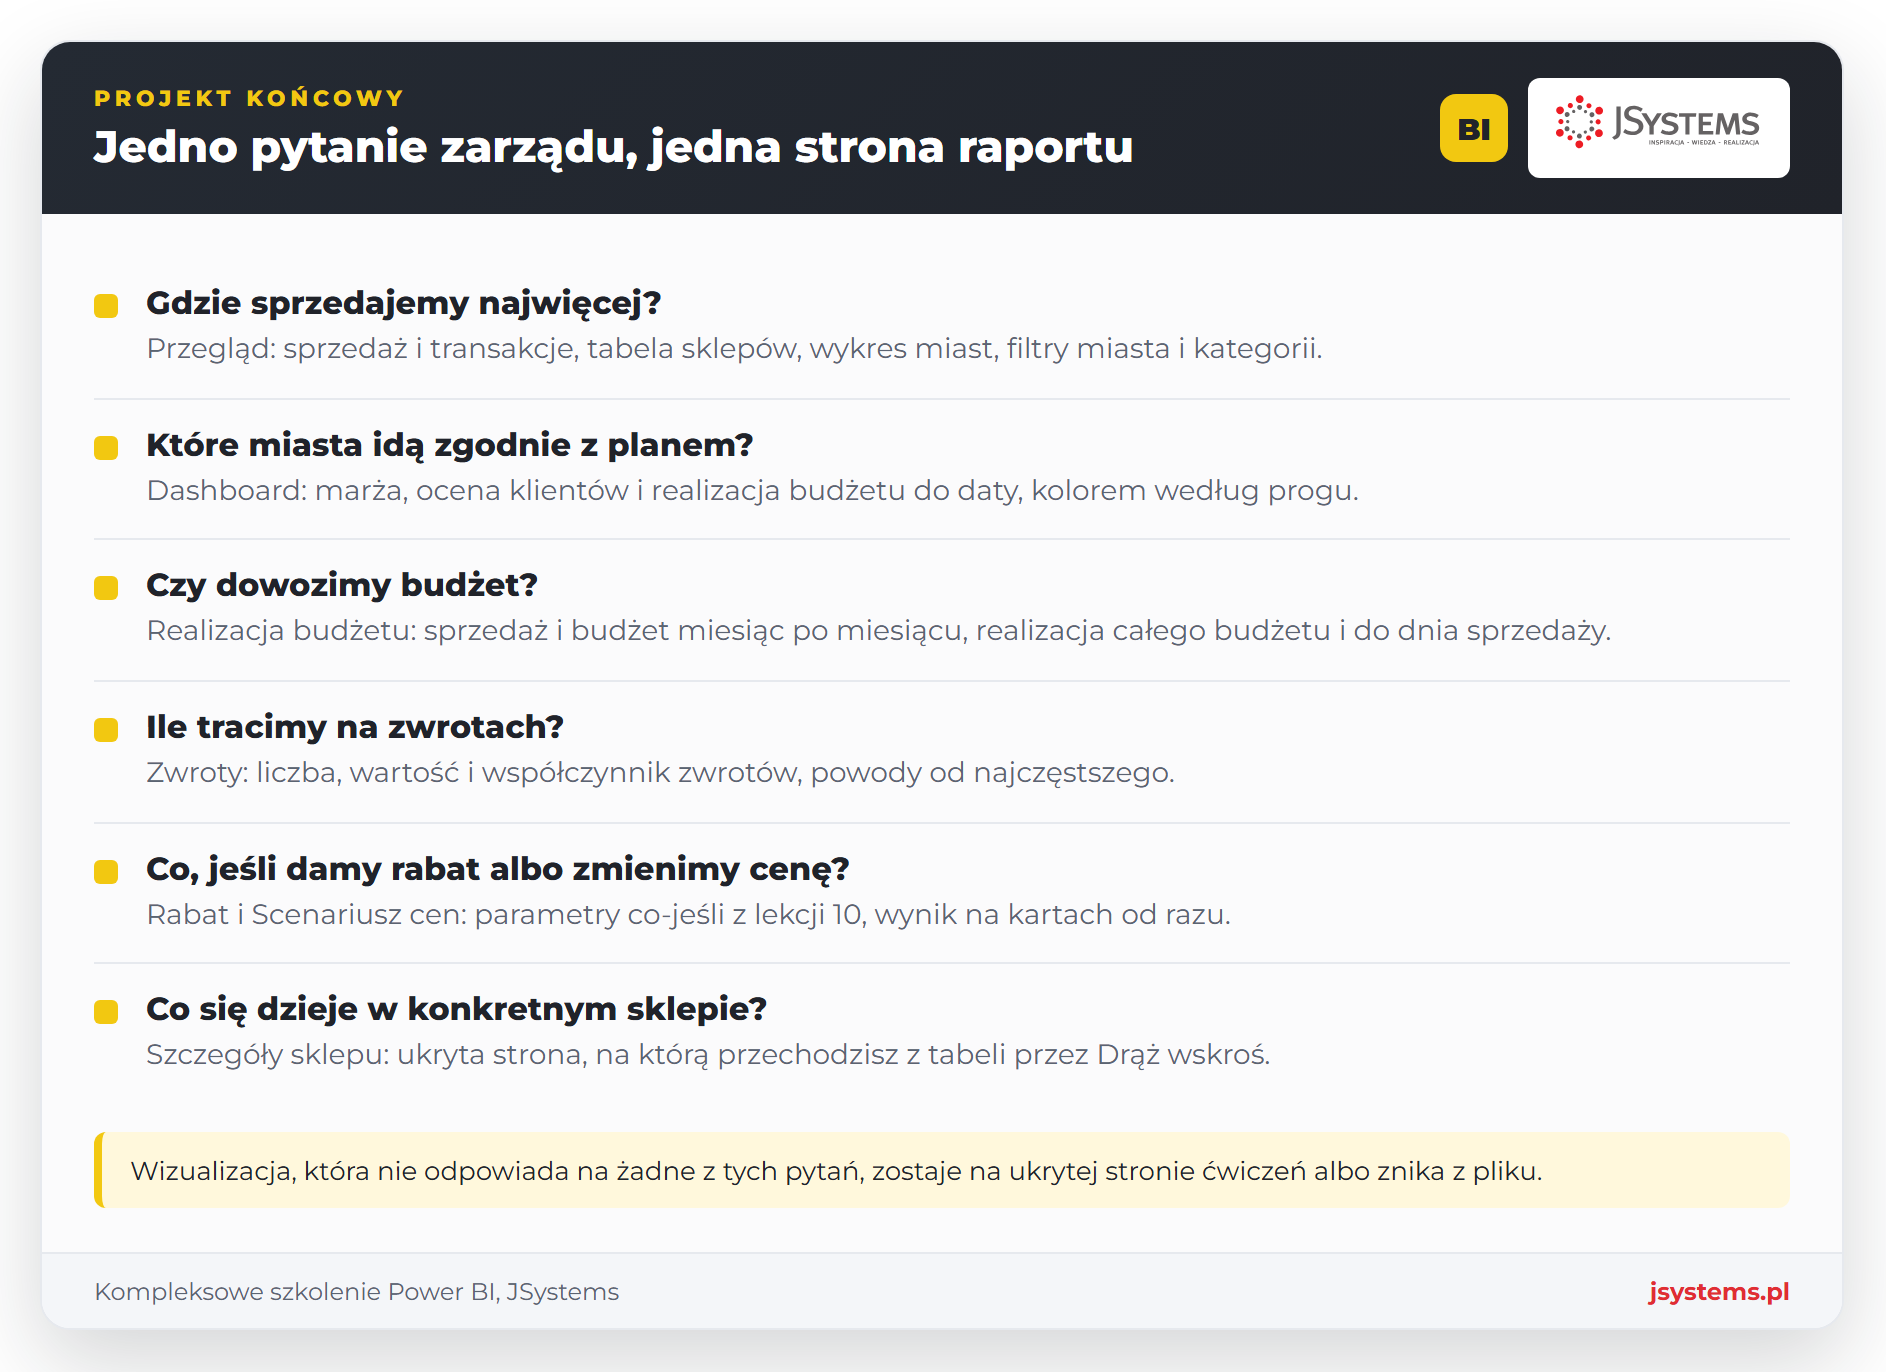Click the JSystems logo
This screenshot has height=1372, width=1886.
pos(1658,128)
